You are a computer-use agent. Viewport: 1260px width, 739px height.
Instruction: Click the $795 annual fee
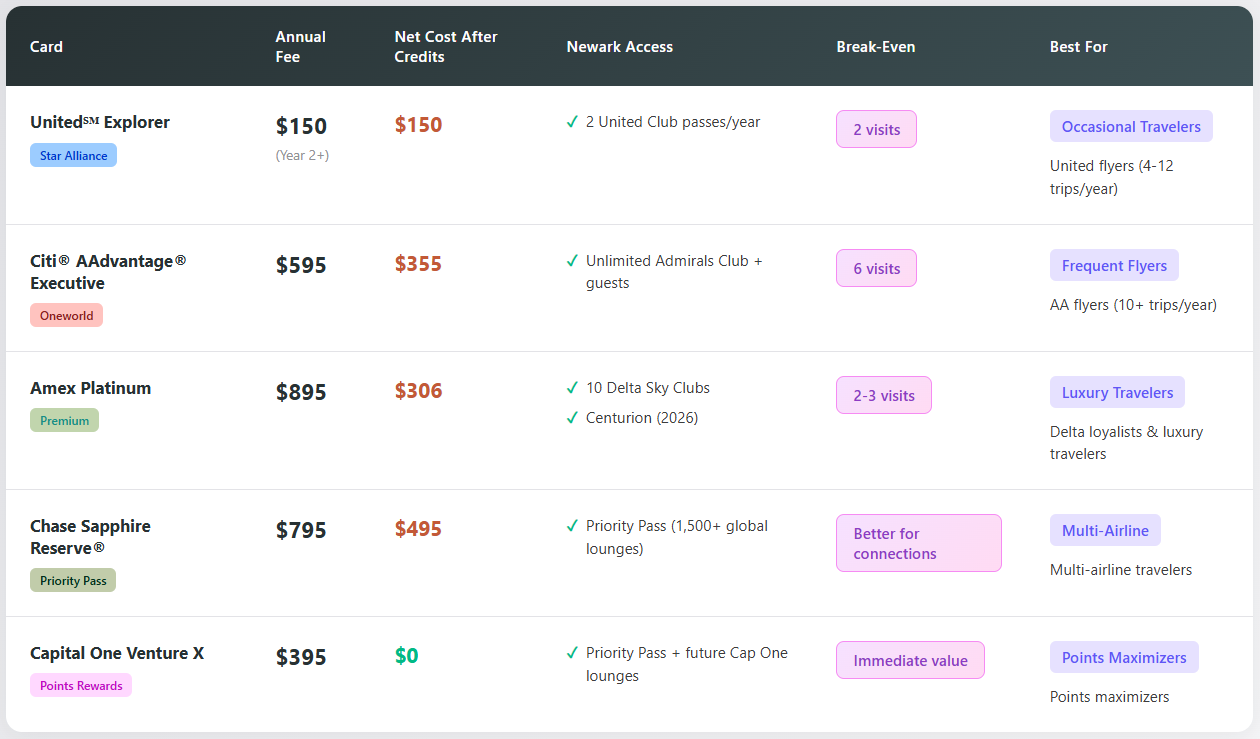301,530
